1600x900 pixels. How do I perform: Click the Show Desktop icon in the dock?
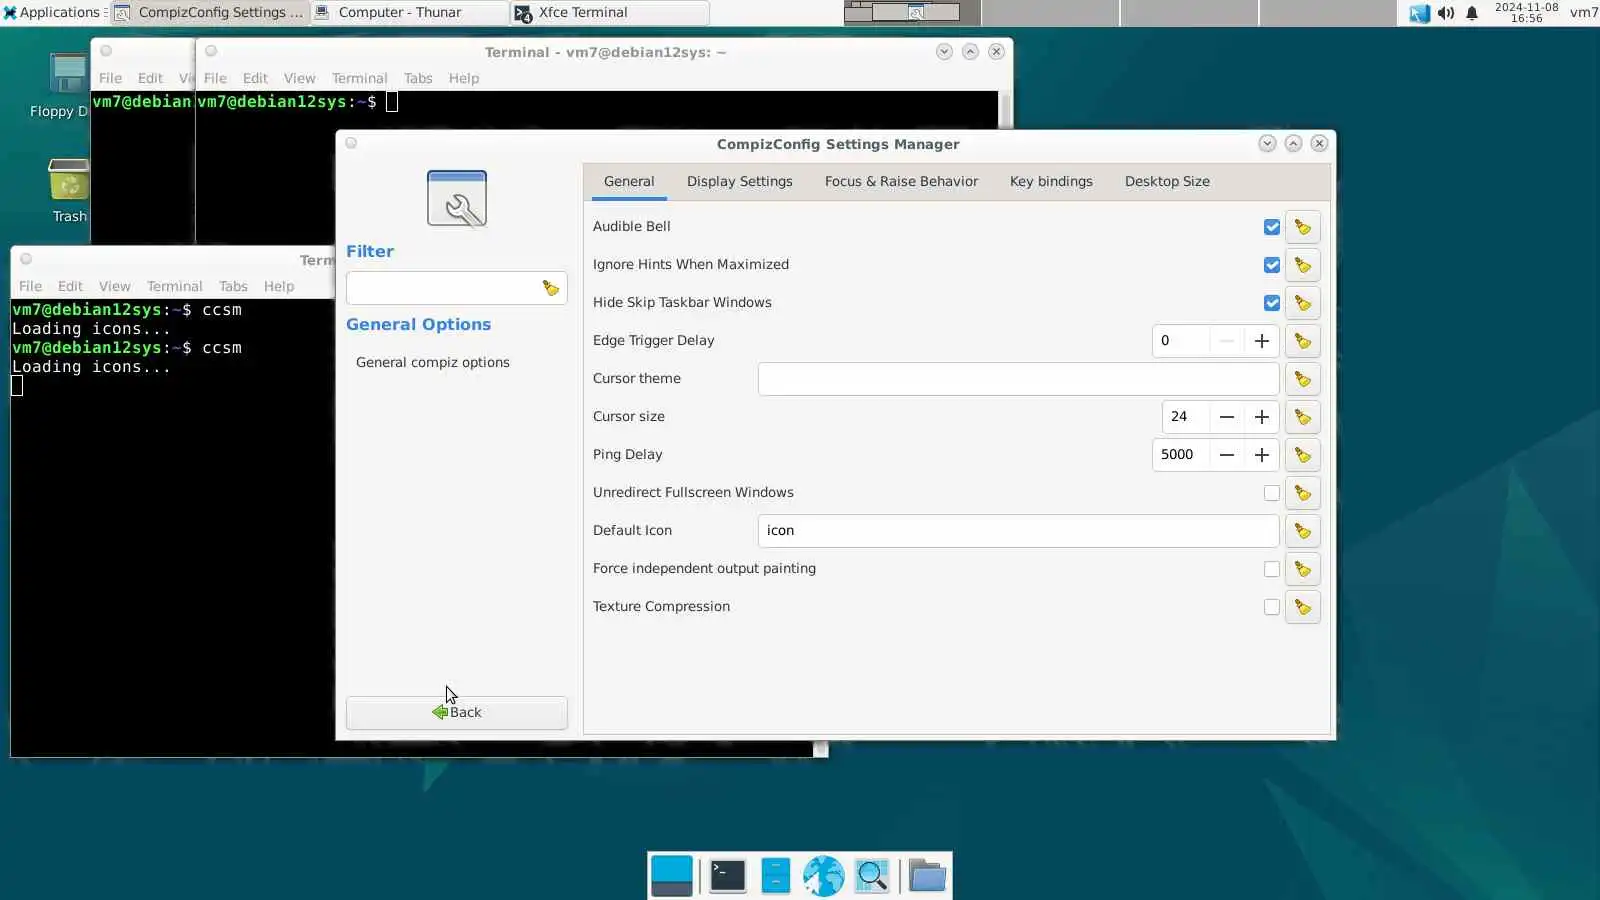(x=671, y=876)
